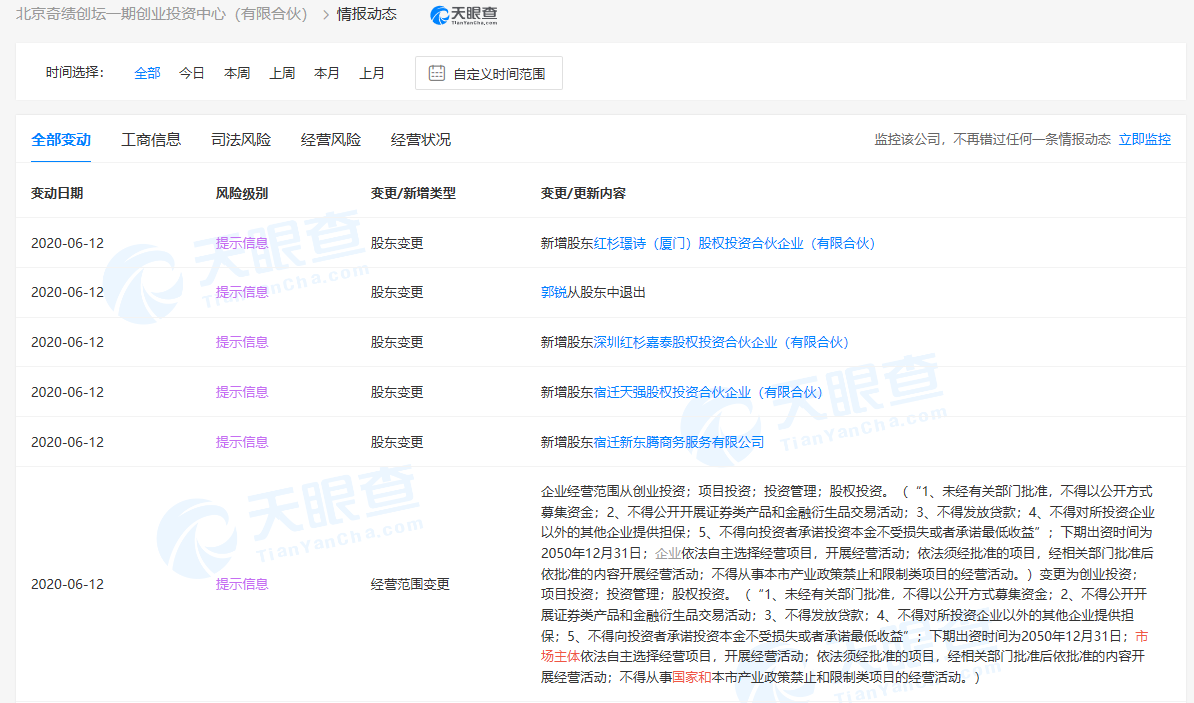Choose the 上周 time filter
Screen dimensions: 1194x703
pyautogui.click(x=282, y=73)
